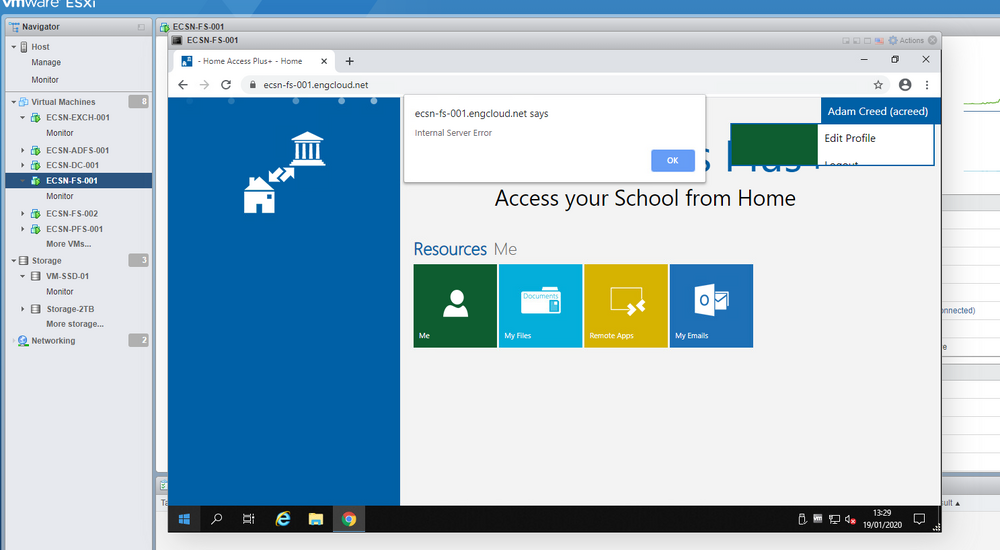1000x550 pixels.
Task: Collapse the VM-SSD-01 datastore node
Action: tap(22, 276)
